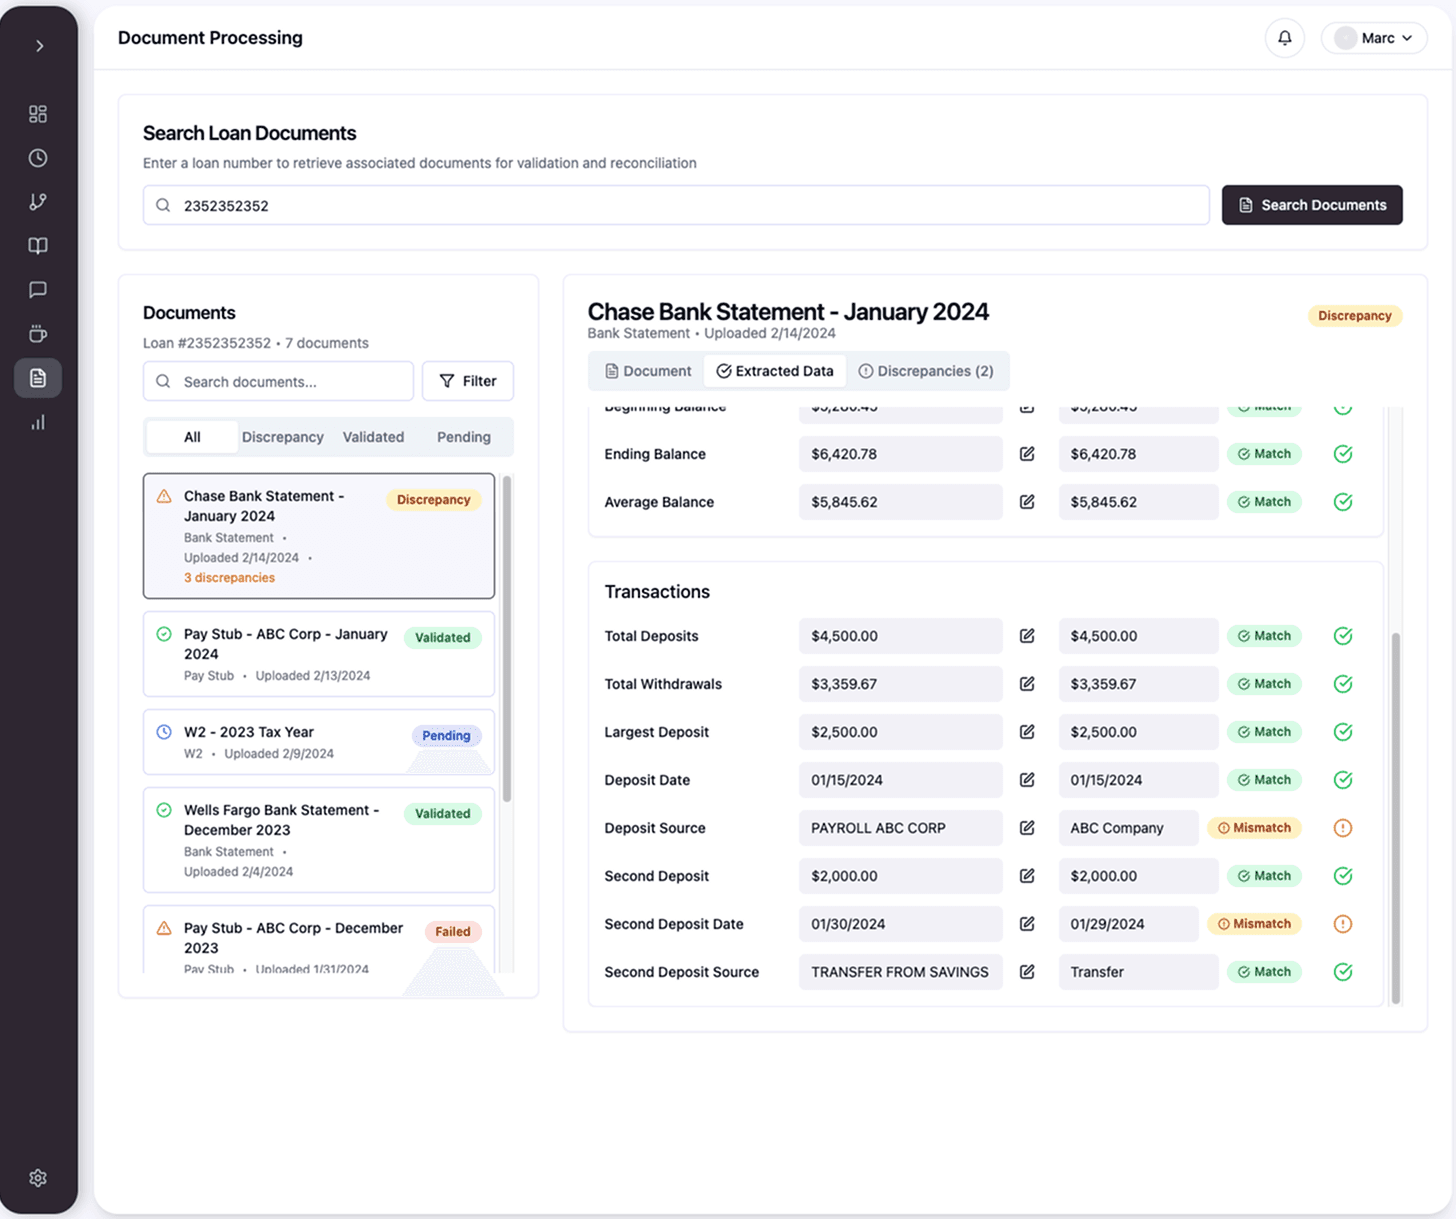
Task: Click the Discrepancy status badge in header
Action: [1355, 316]
